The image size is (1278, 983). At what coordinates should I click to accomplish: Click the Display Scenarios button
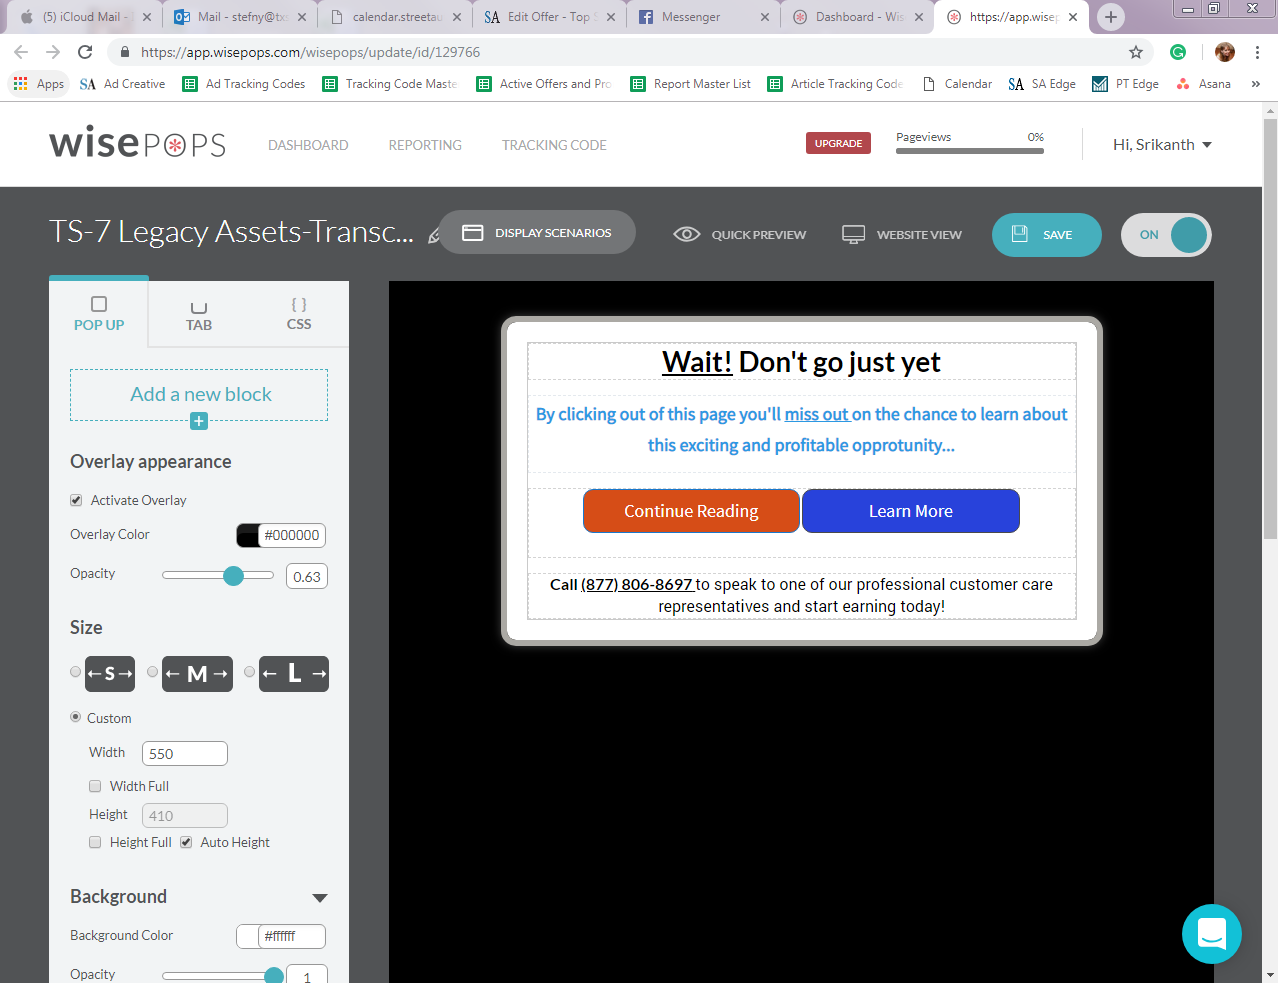[x=537, y=233]
